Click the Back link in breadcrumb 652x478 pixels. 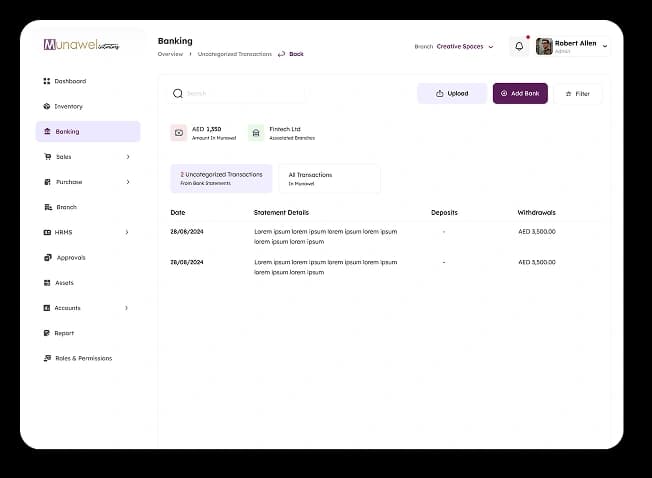[x=296, y=54]
